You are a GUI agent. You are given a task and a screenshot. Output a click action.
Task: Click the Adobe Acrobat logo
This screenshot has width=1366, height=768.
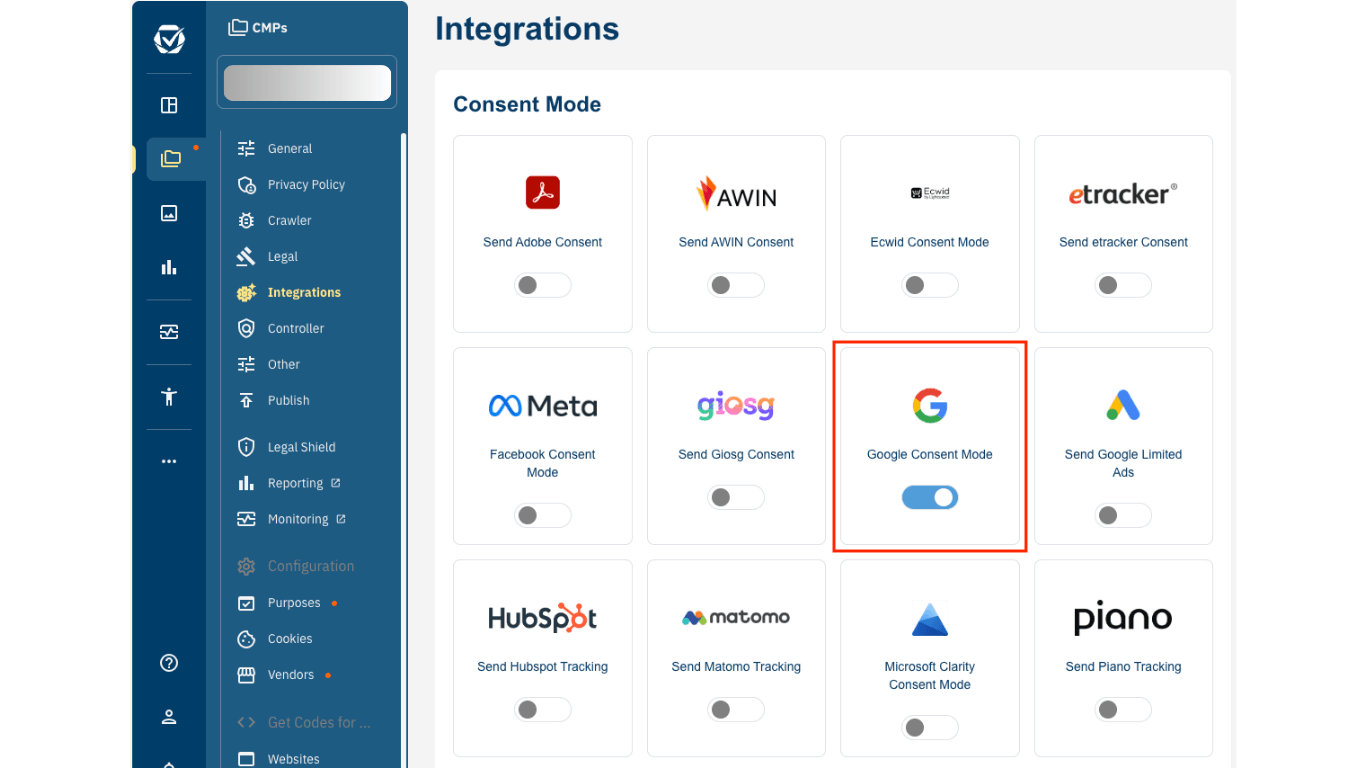click(x=543, y=192)
